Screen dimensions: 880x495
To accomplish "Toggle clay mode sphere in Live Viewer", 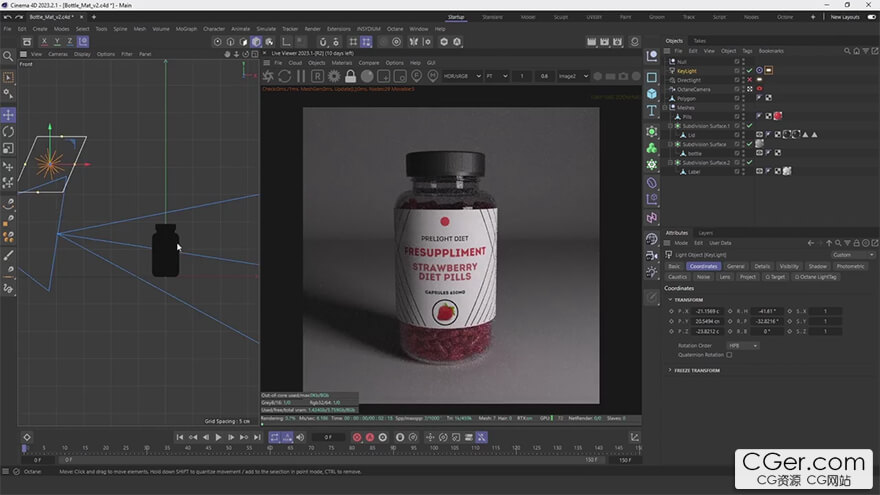I will (367, 76).
